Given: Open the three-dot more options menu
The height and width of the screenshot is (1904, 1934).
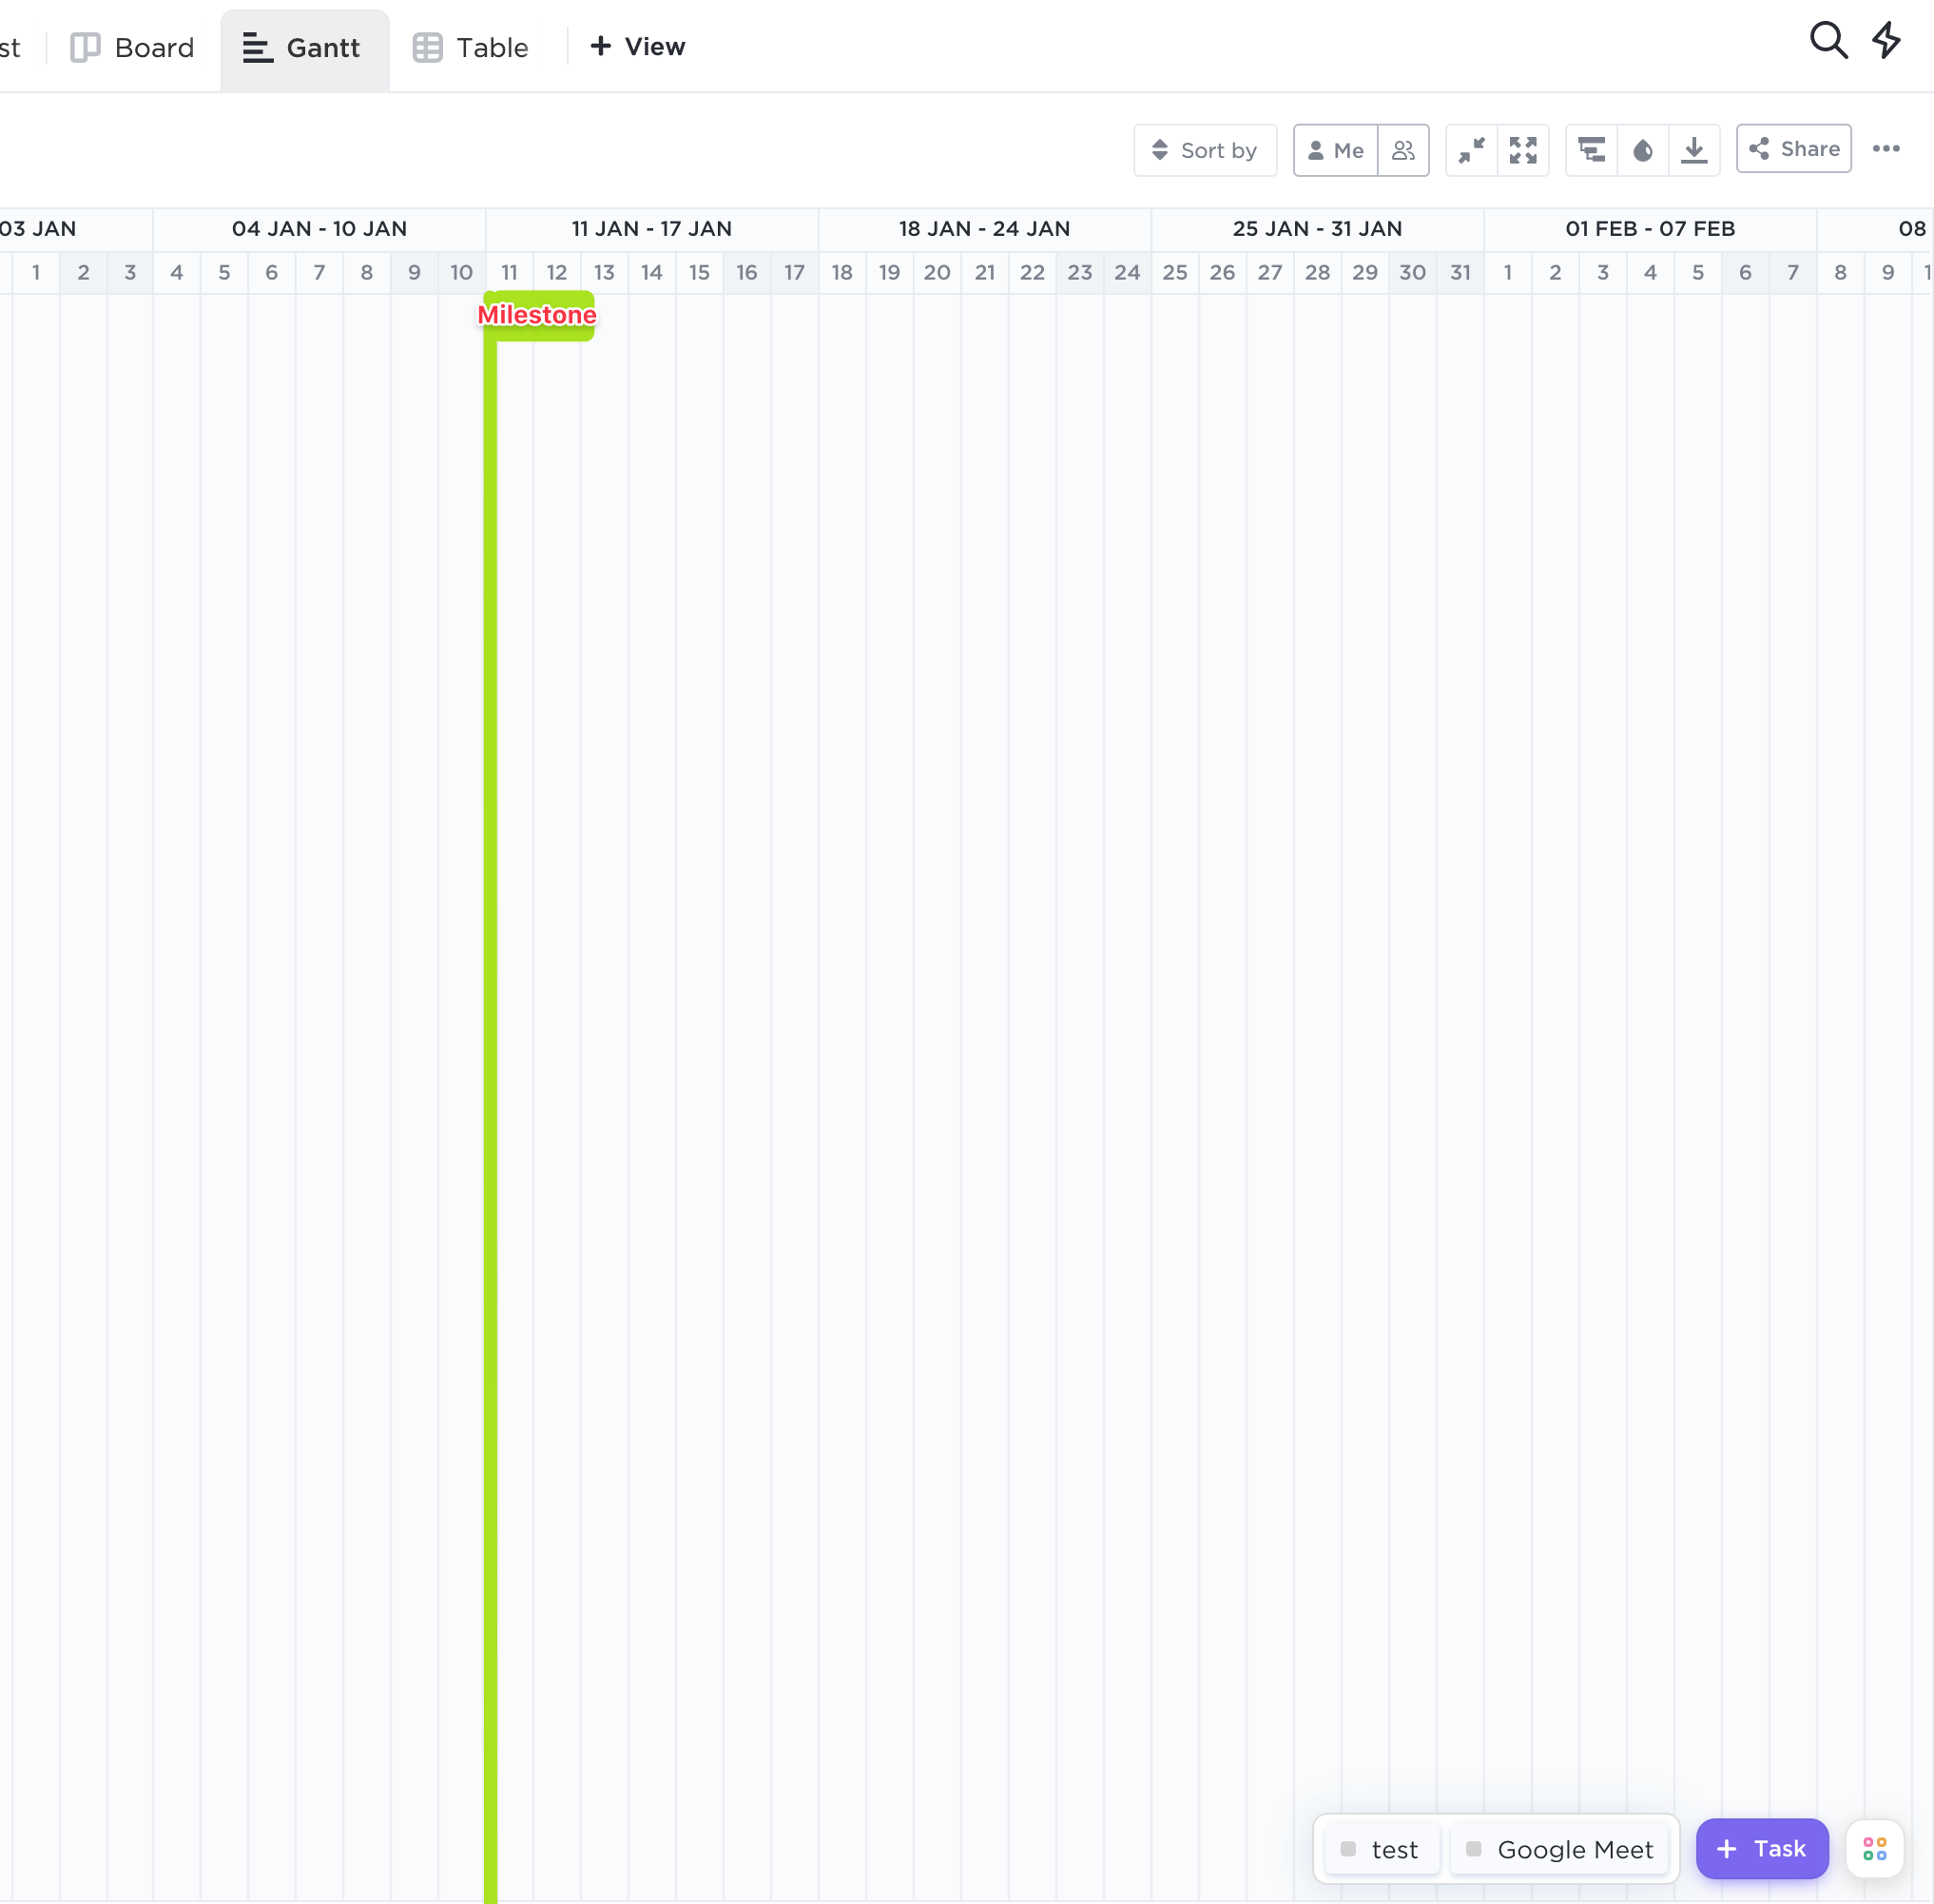Looking at the screenshot, I should tap(1886, 149).
